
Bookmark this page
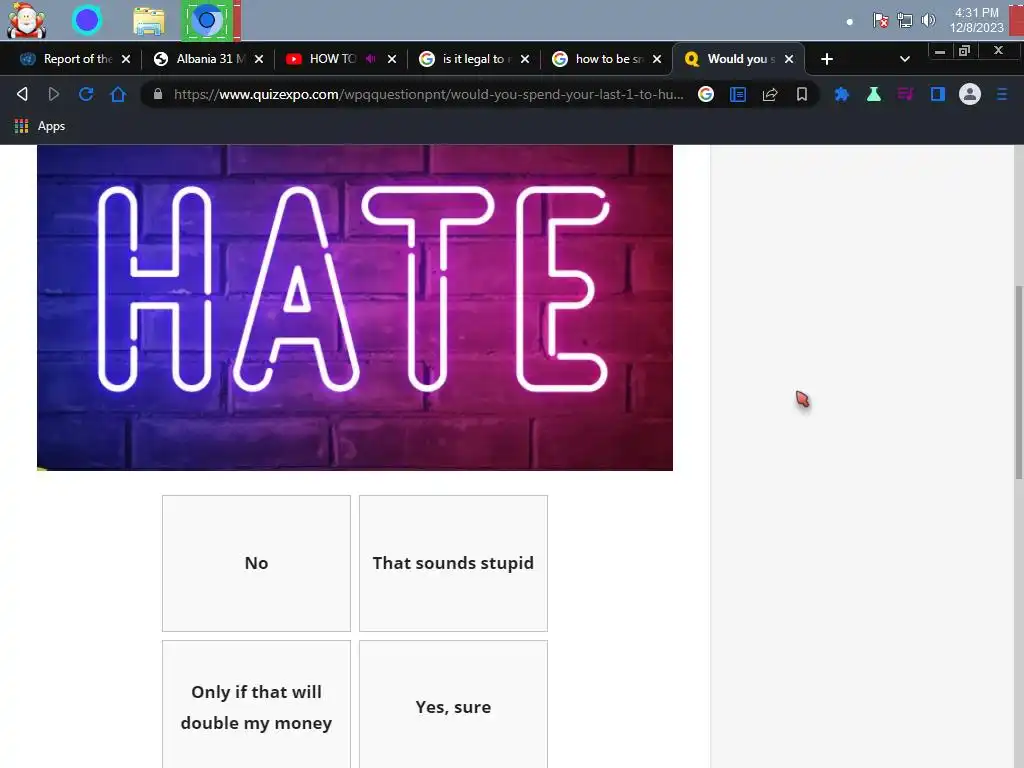[802, 94]
